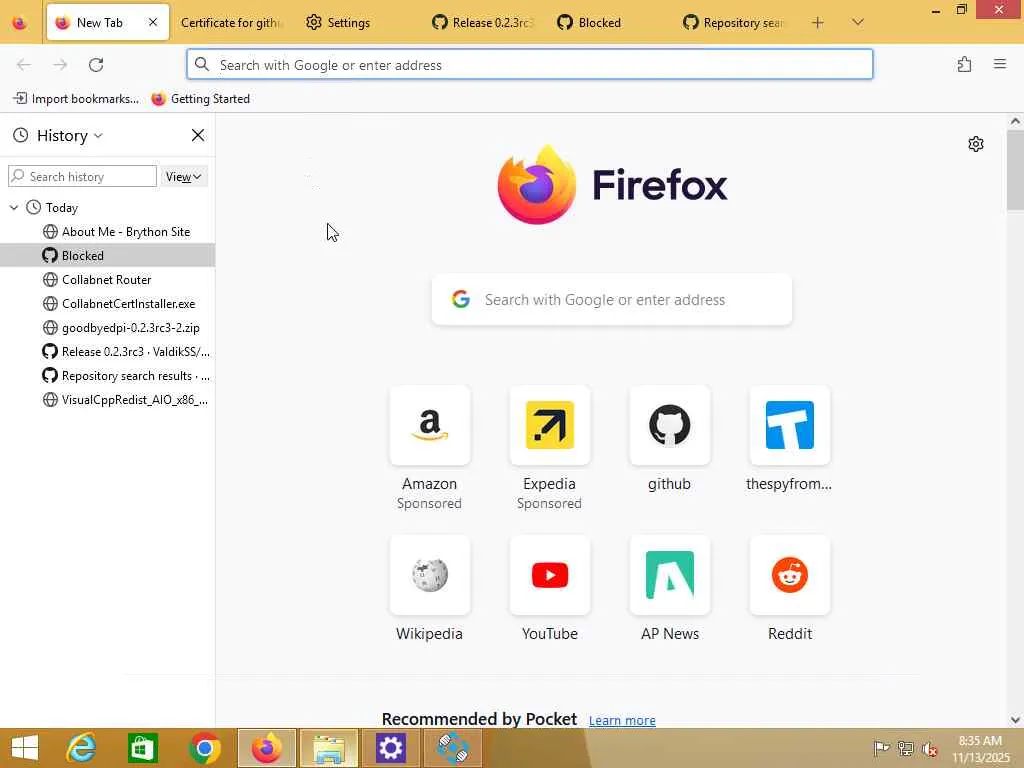Open a new tab with plus button
1024x768 pixels.
(817, 23)
